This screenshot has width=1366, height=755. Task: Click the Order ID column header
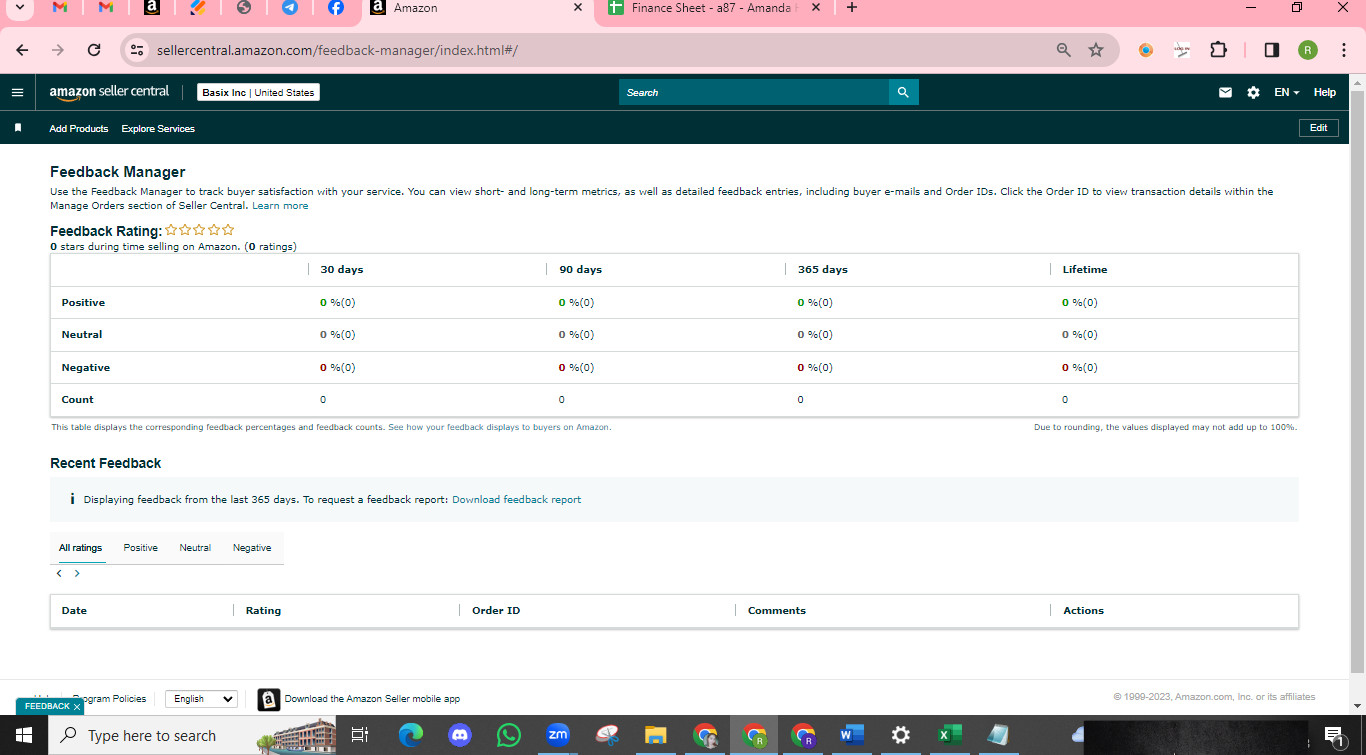496,610
